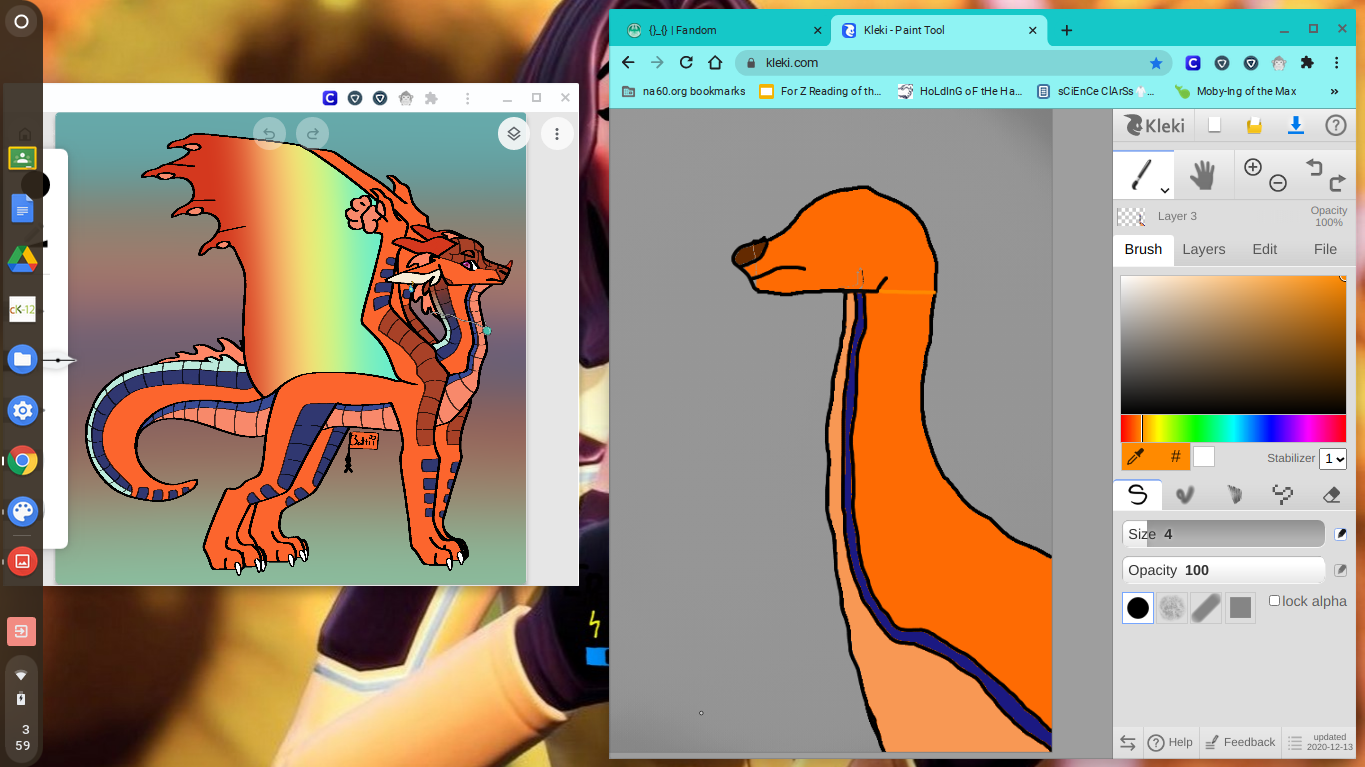This screenshot has height=767, width=1365.
Task: Open the launcher circle button
Action: pyautogui.click(x=21, y=21)
